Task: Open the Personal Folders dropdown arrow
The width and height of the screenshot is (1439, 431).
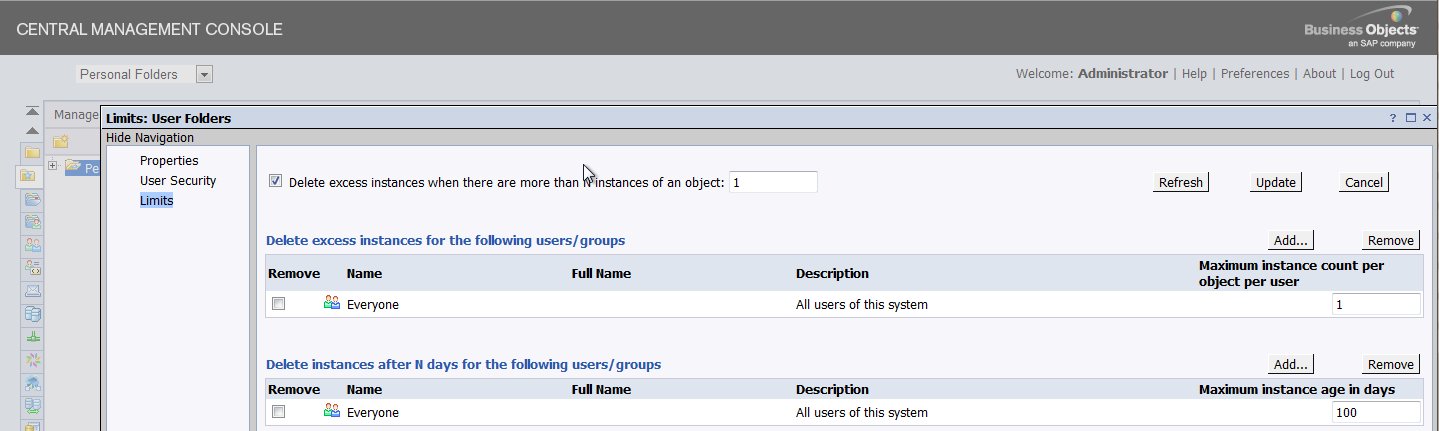Action: point(204,74)
